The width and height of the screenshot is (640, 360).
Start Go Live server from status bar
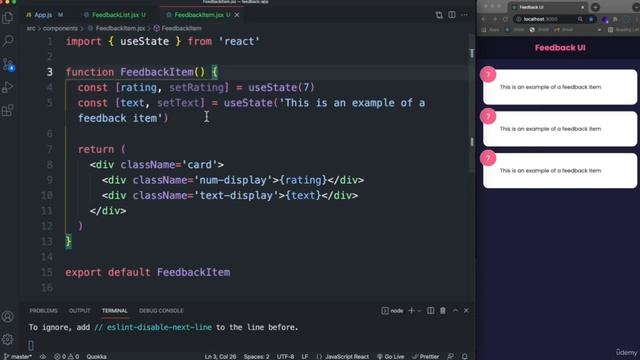click(391, 356)
